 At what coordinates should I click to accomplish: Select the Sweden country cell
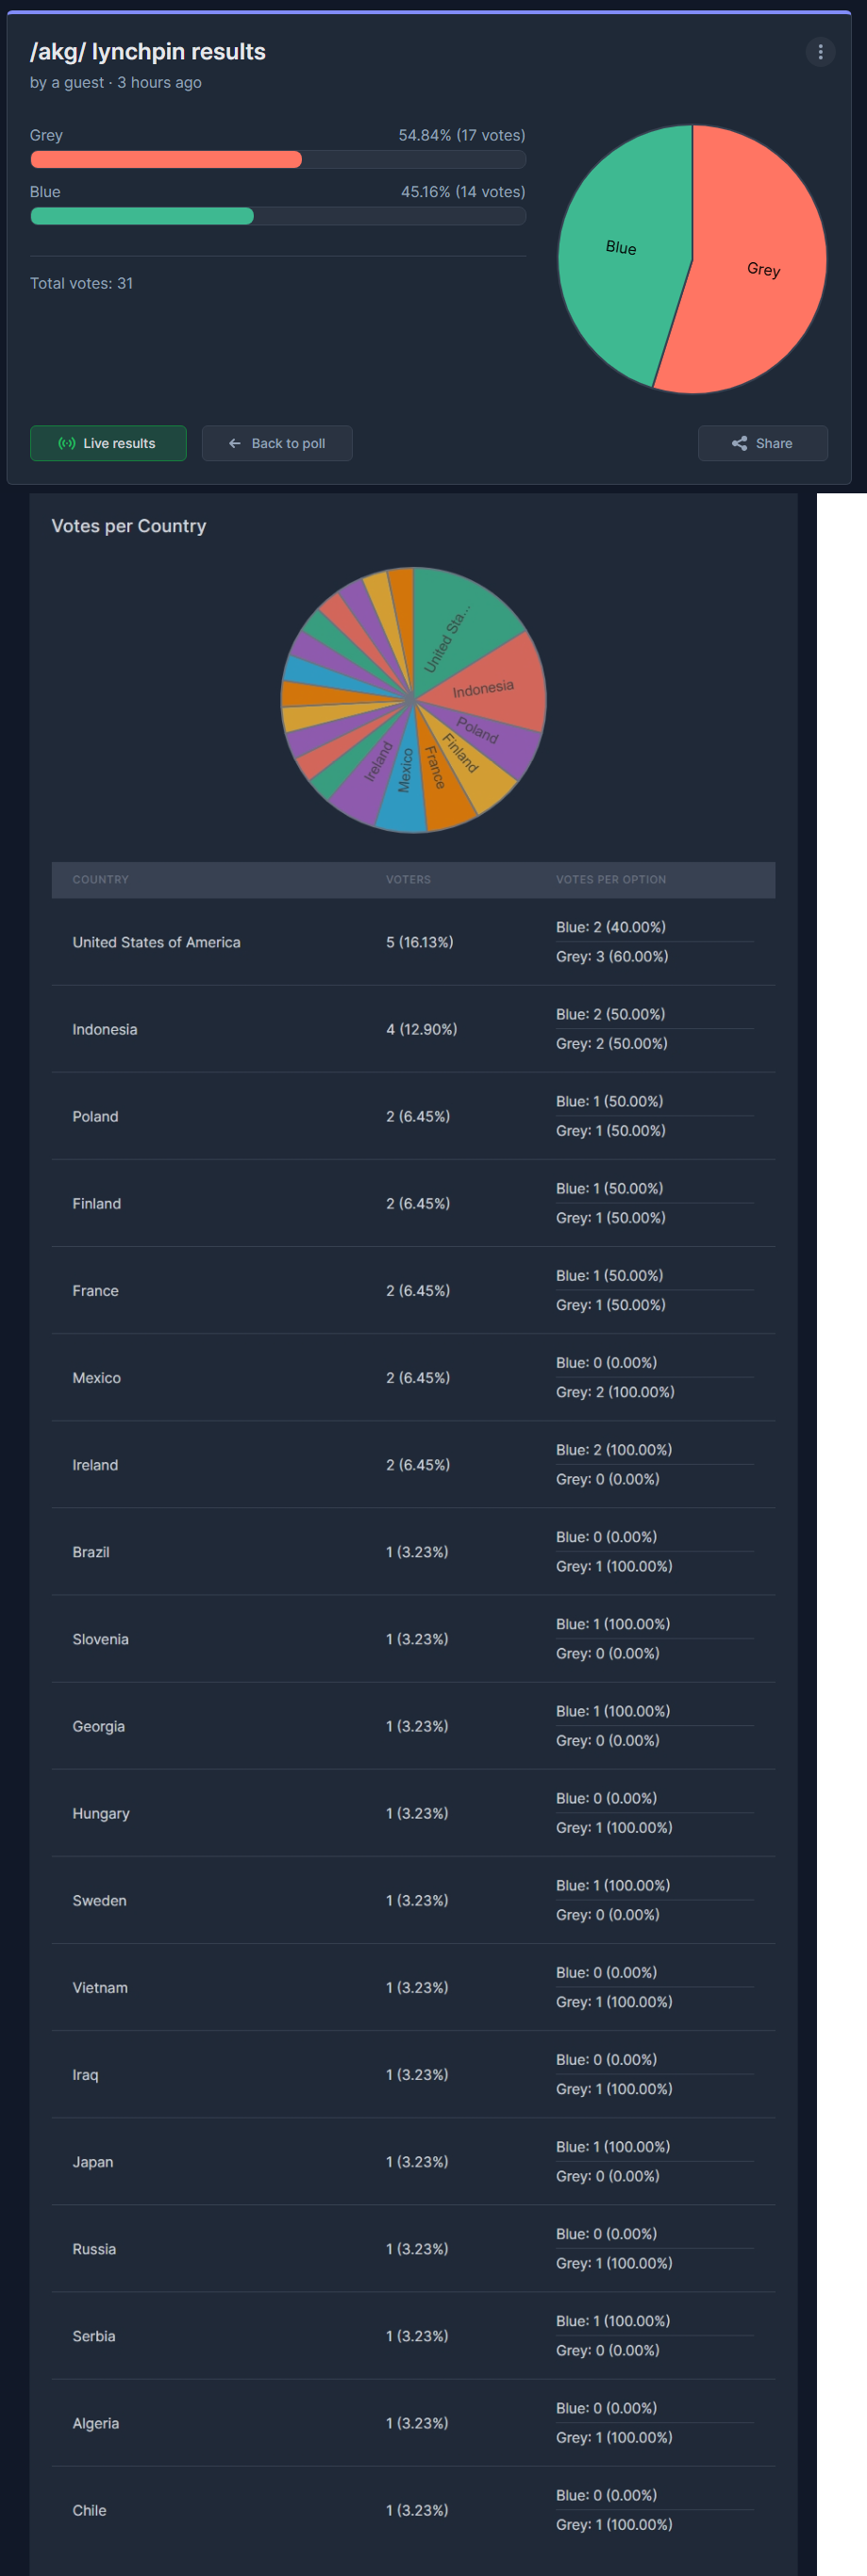click(x=99, y=1900)
